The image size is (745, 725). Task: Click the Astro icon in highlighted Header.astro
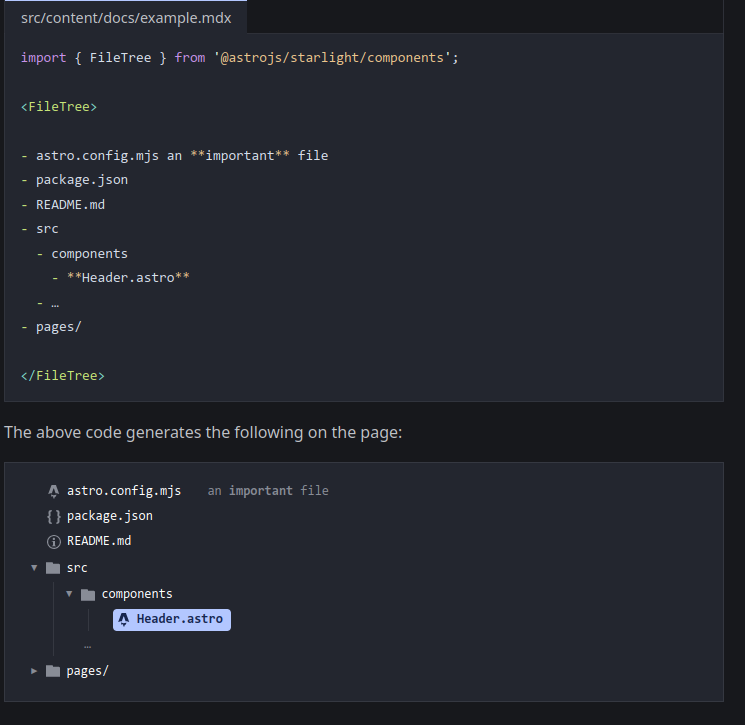[124, 620]
